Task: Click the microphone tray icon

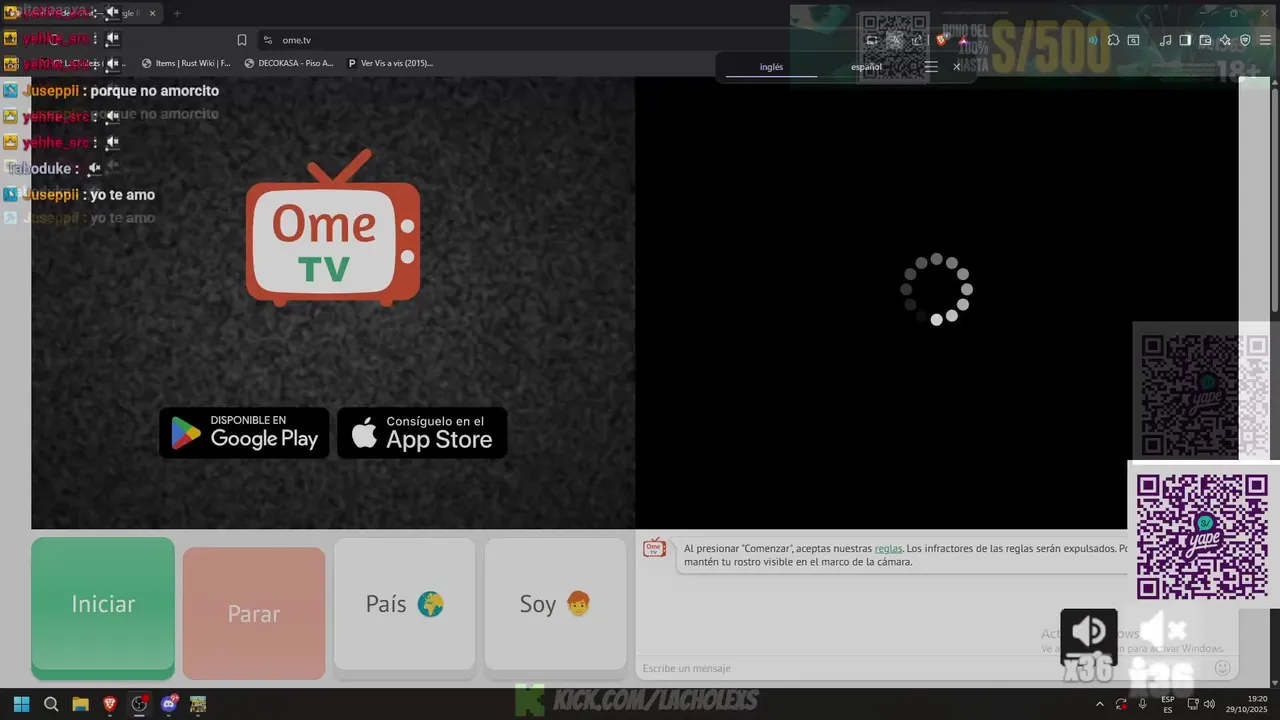Action: coord(1142,704)
